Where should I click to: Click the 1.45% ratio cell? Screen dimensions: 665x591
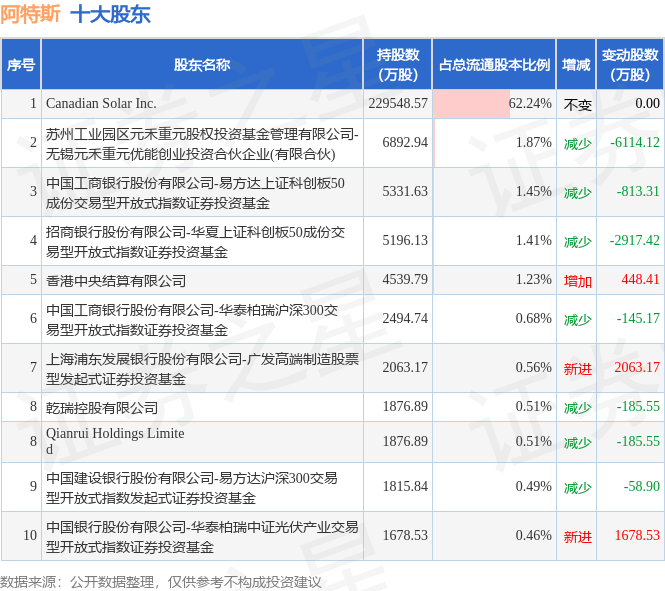(494, 192)
